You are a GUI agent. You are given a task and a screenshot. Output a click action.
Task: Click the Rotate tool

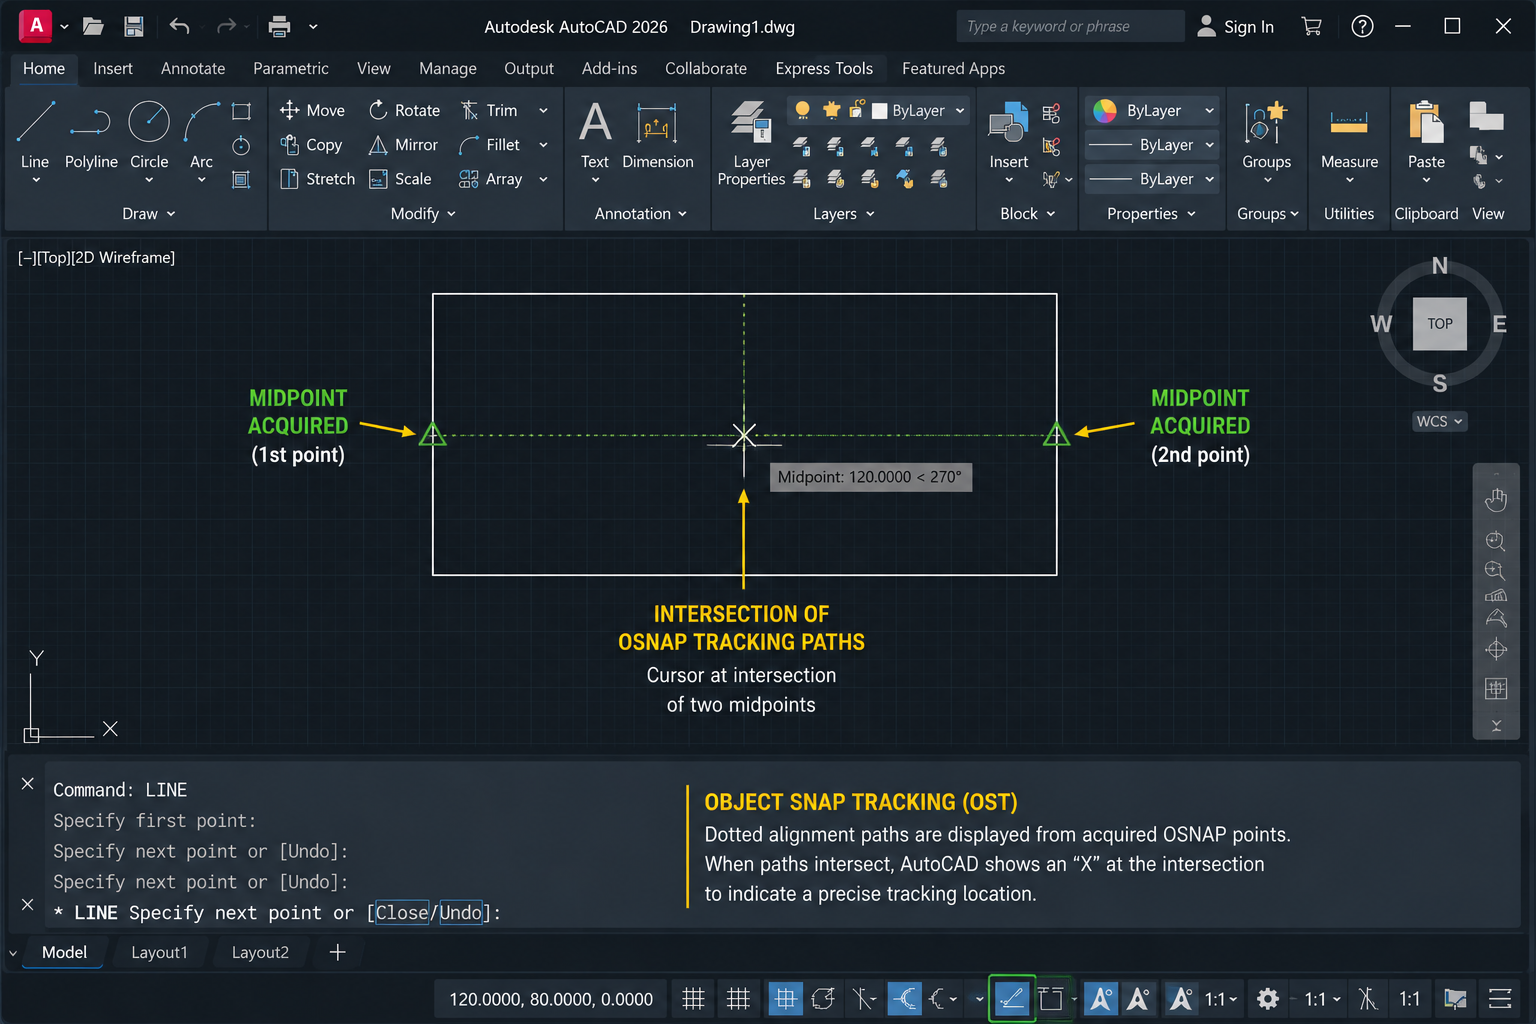point(404,110)
